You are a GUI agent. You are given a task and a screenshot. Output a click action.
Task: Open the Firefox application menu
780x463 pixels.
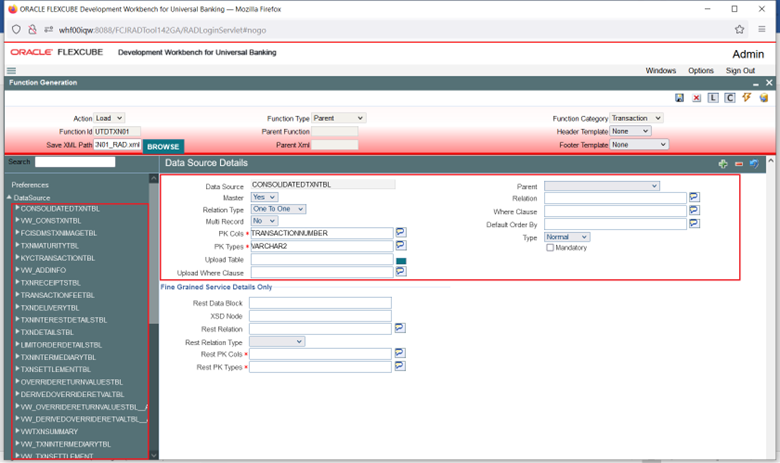[x=762, y=29]
